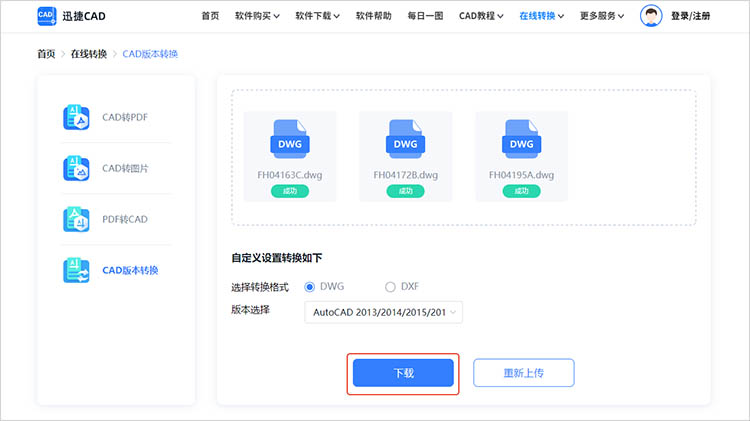Image resolution: width=750 pixels, height=421 pixels.
Task: Open the CAD转图片 sidebar label
Action: tap(125, 168)
